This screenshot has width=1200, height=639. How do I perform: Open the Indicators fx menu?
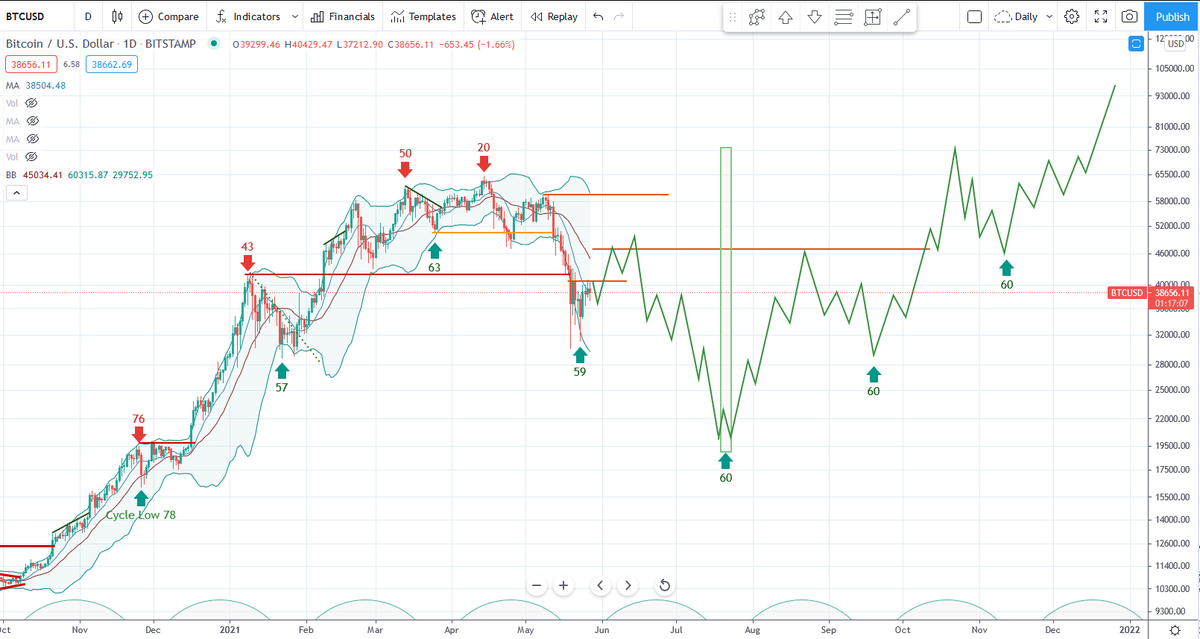click(222, 17)
